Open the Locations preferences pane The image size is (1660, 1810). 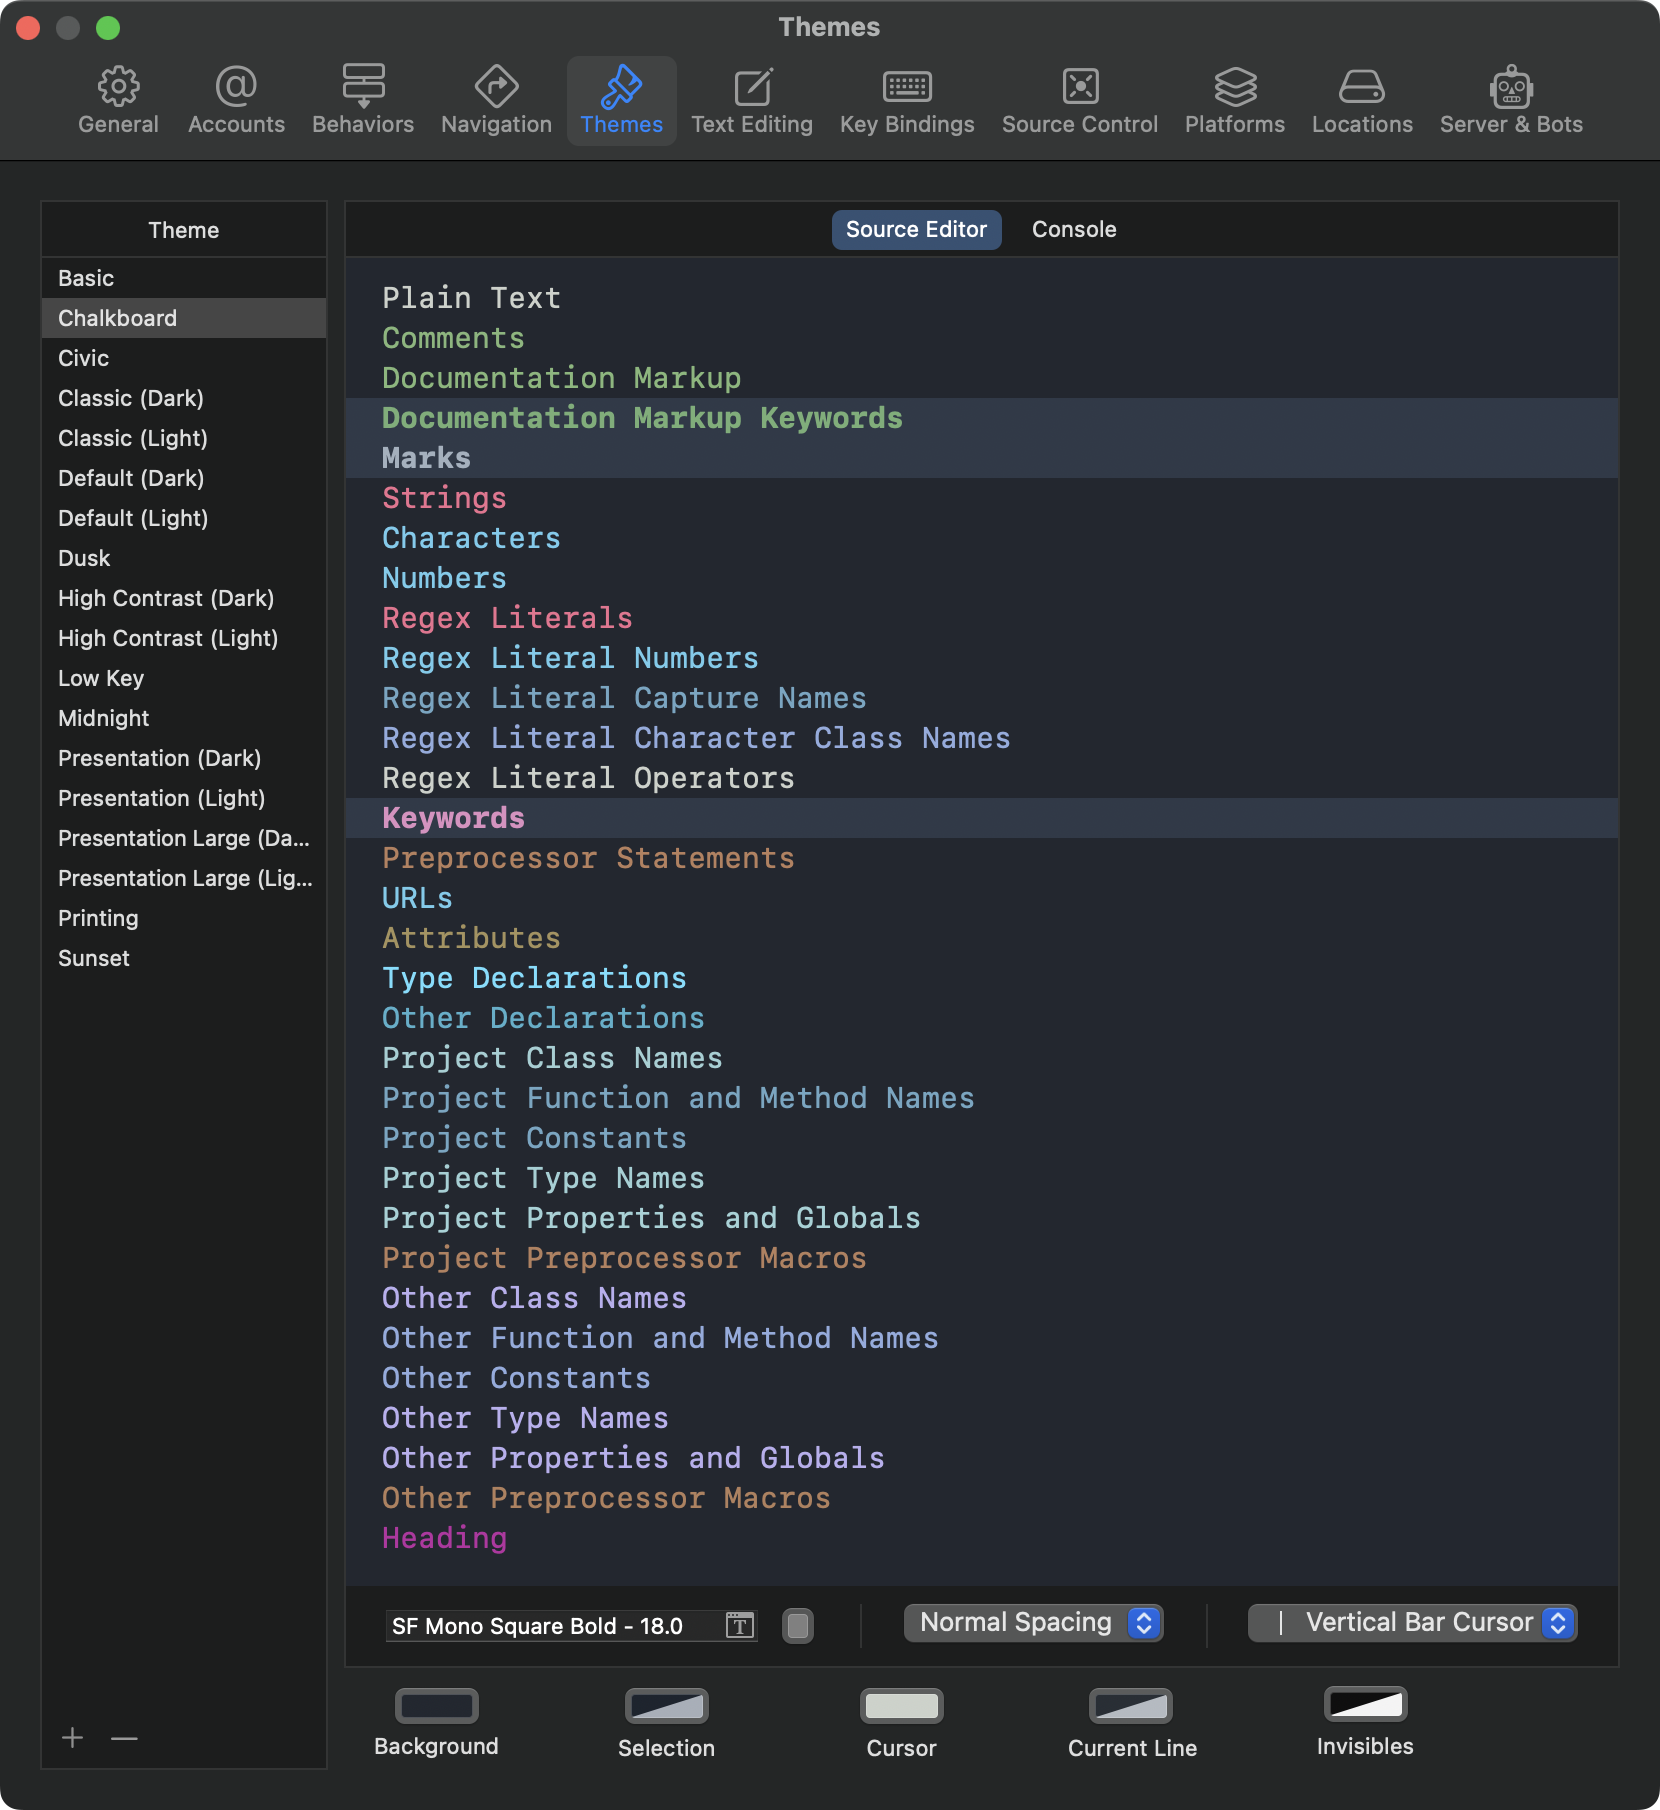click(1362, 101)
